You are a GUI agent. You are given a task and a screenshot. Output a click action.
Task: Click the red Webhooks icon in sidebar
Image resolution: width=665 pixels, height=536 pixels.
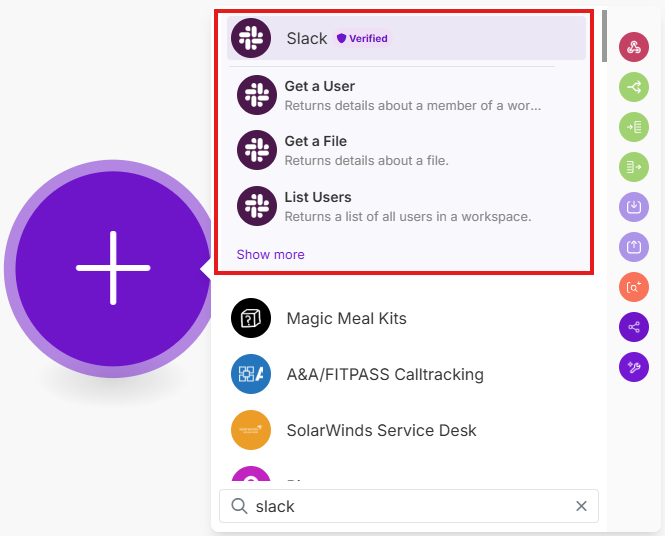coord(634,47)
